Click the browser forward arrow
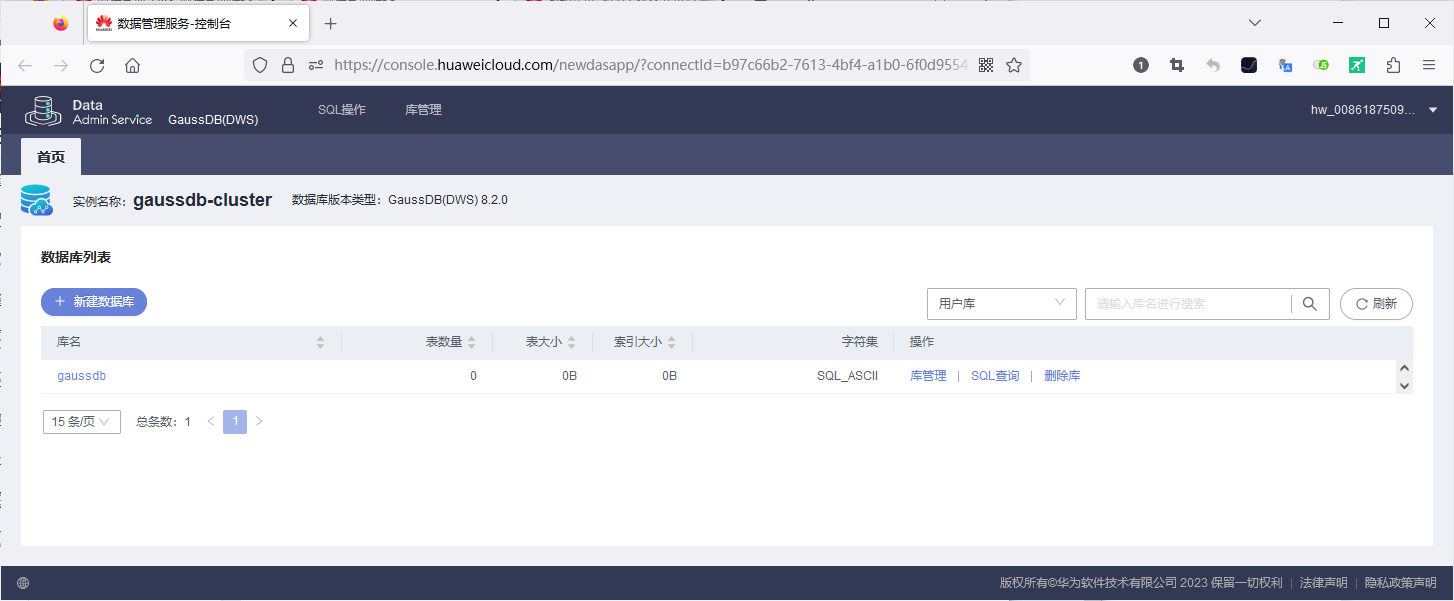The image size is (1454, 601). [x=61, y=66]
